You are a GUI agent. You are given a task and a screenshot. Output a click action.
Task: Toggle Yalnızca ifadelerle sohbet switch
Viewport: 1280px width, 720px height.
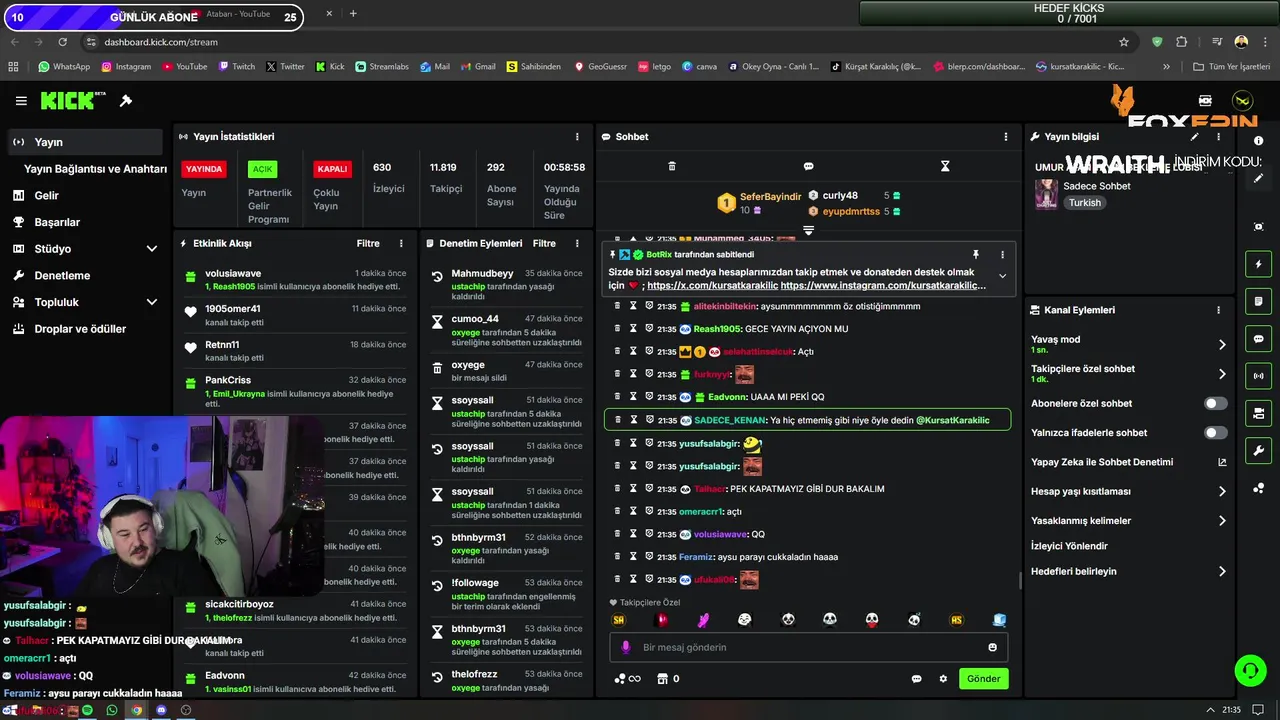[x=1215, y=433]
